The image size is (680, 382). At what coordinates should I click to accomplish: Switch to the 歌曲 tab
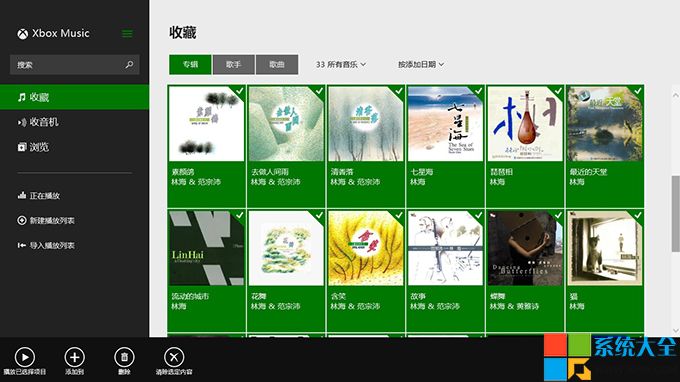[x=277, y=65]
